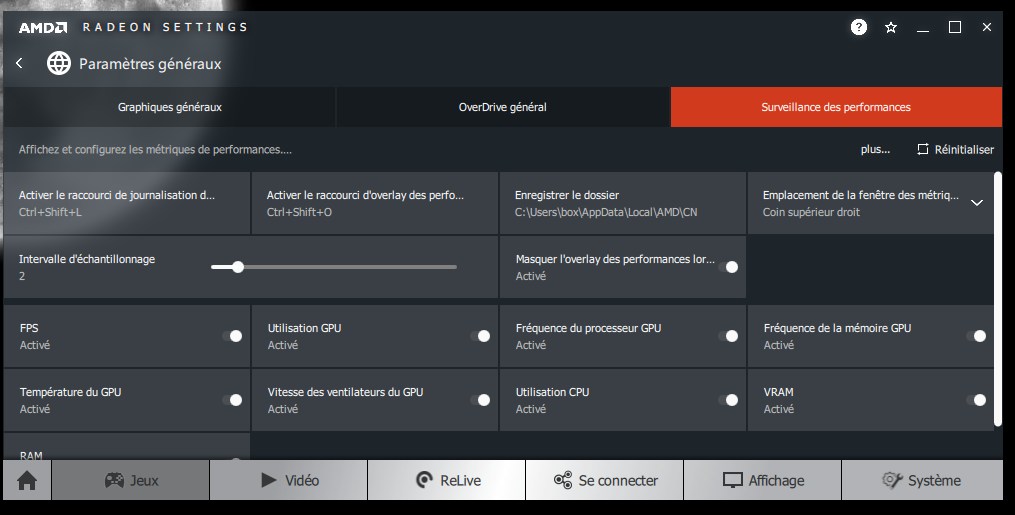Click the sampling interval value 2
Image resolution: width=1015 pixels, height=515 pixels.
(22, 276)
